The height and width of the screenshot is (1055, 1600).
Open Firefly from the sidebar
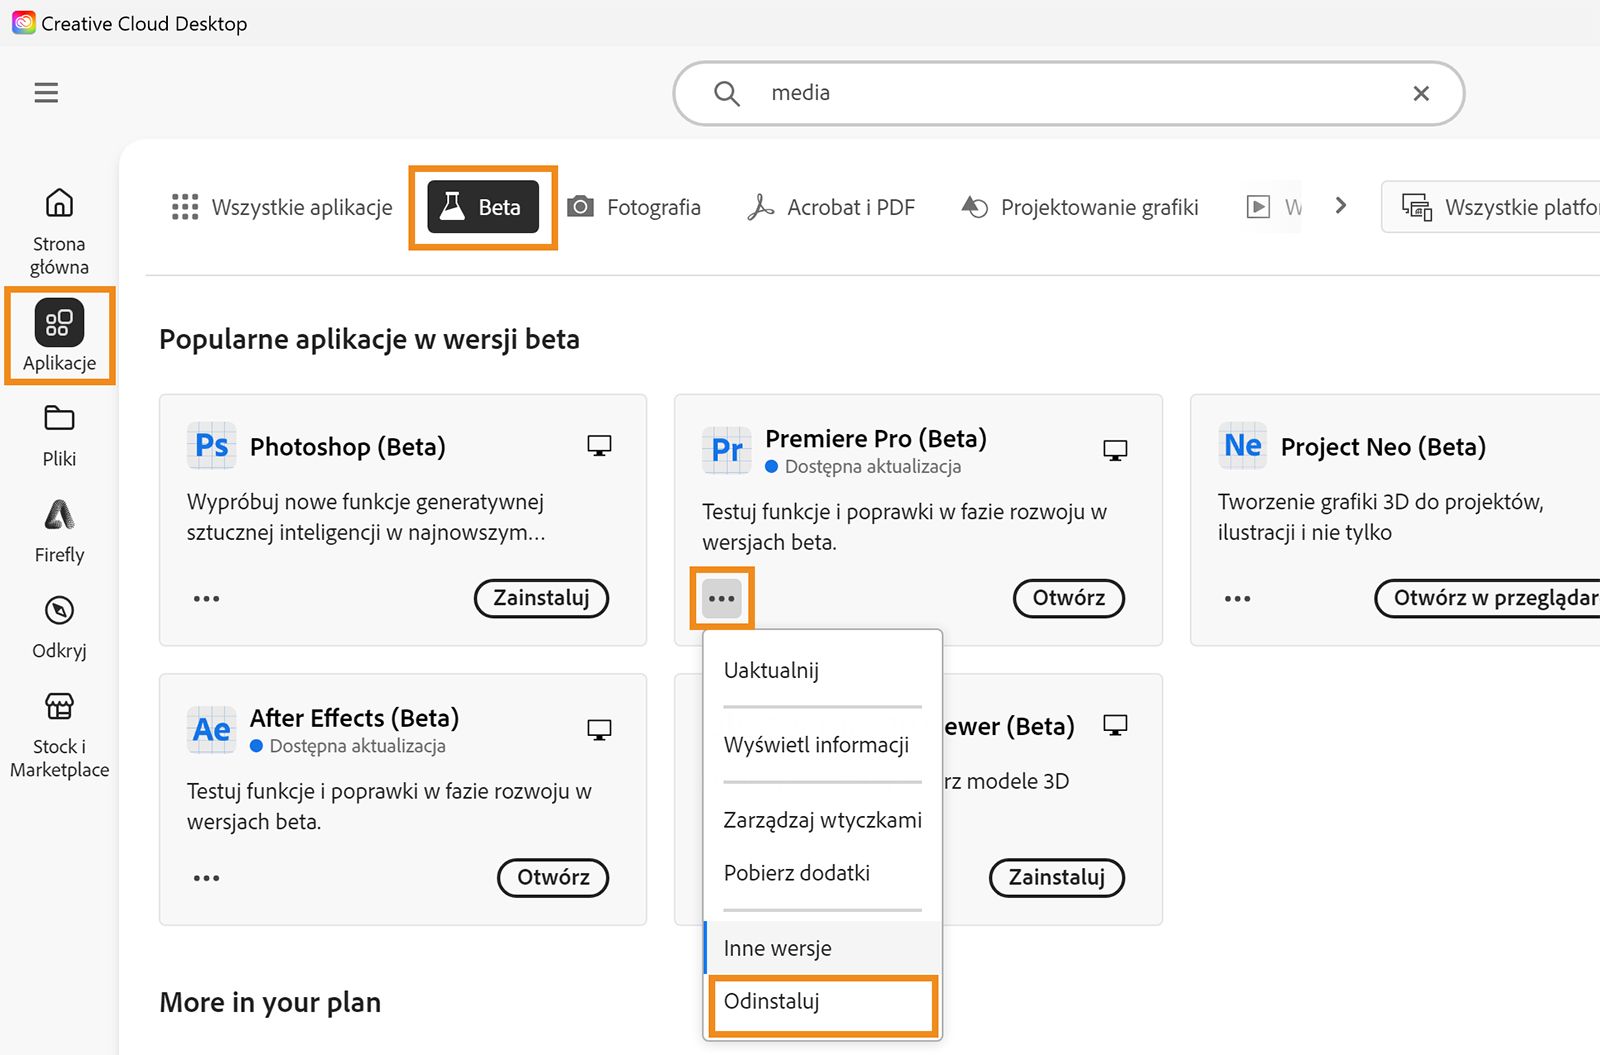point(59,532)
